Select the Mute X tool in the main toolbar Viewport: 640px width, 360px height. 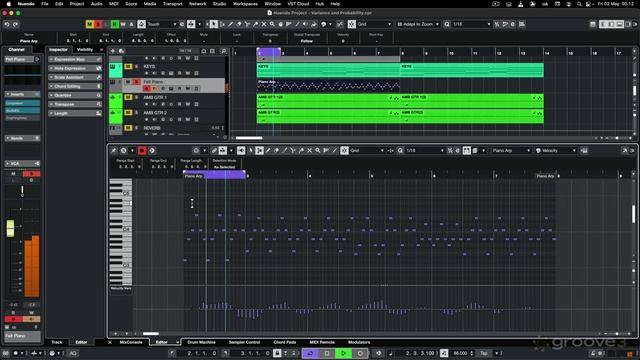[x=264, y=24]
